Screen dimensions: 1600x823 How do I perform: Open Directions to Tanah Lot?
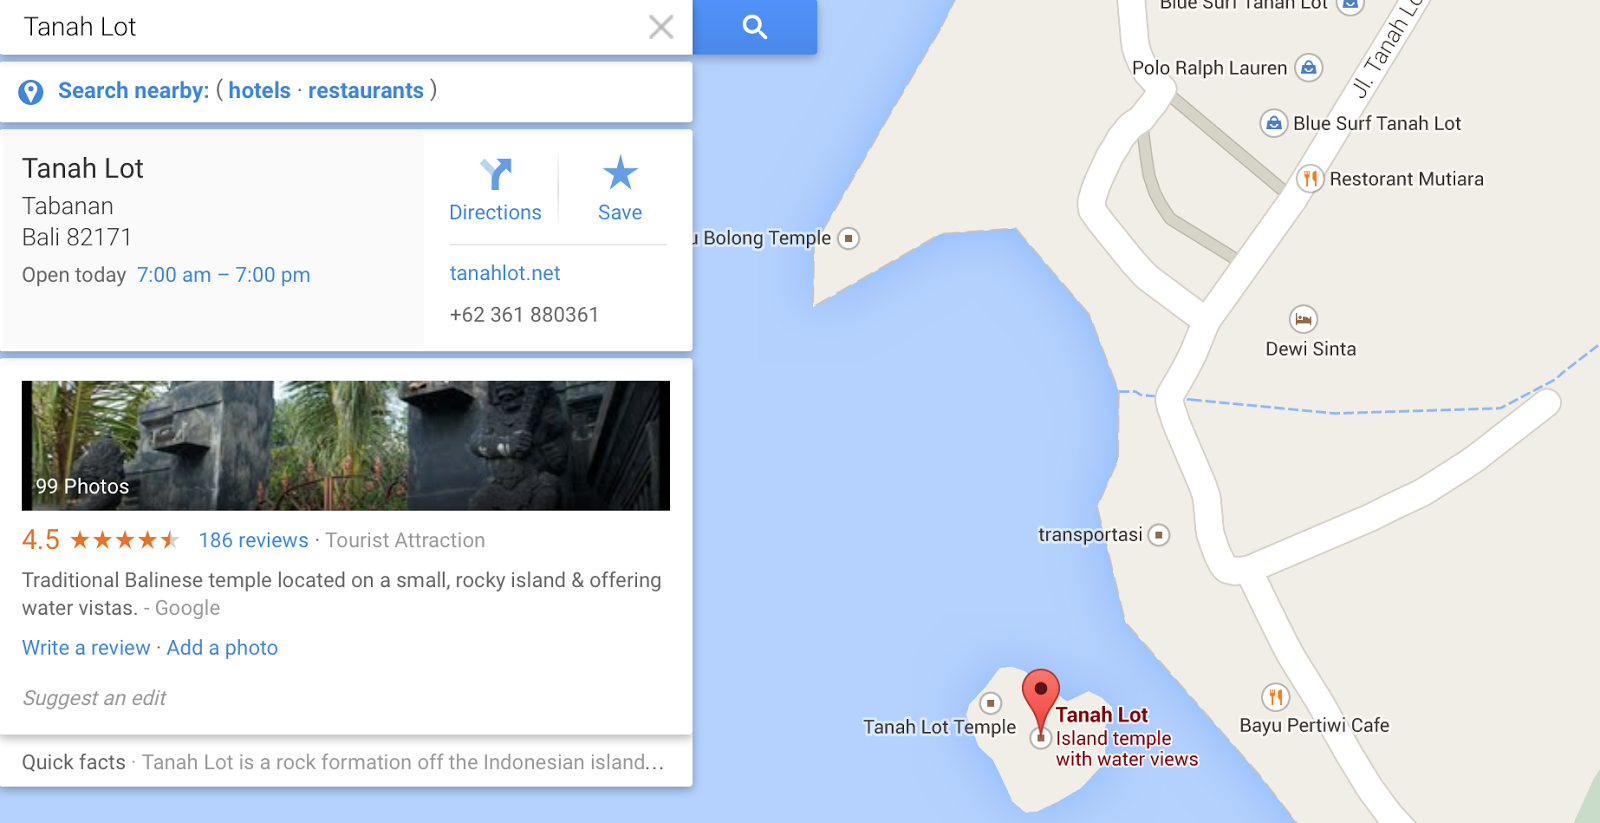[495, 190]
